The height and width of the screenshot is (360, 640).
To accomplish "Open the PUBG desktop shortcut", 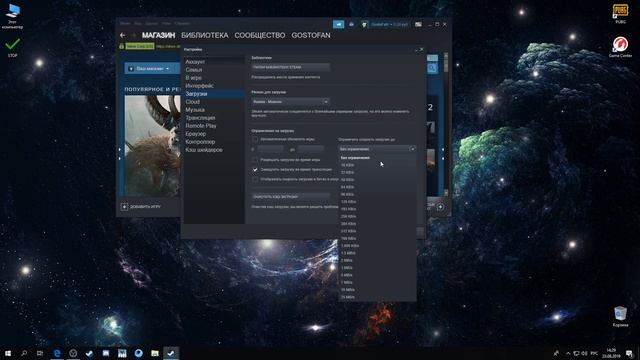I will tap(620, 13).
